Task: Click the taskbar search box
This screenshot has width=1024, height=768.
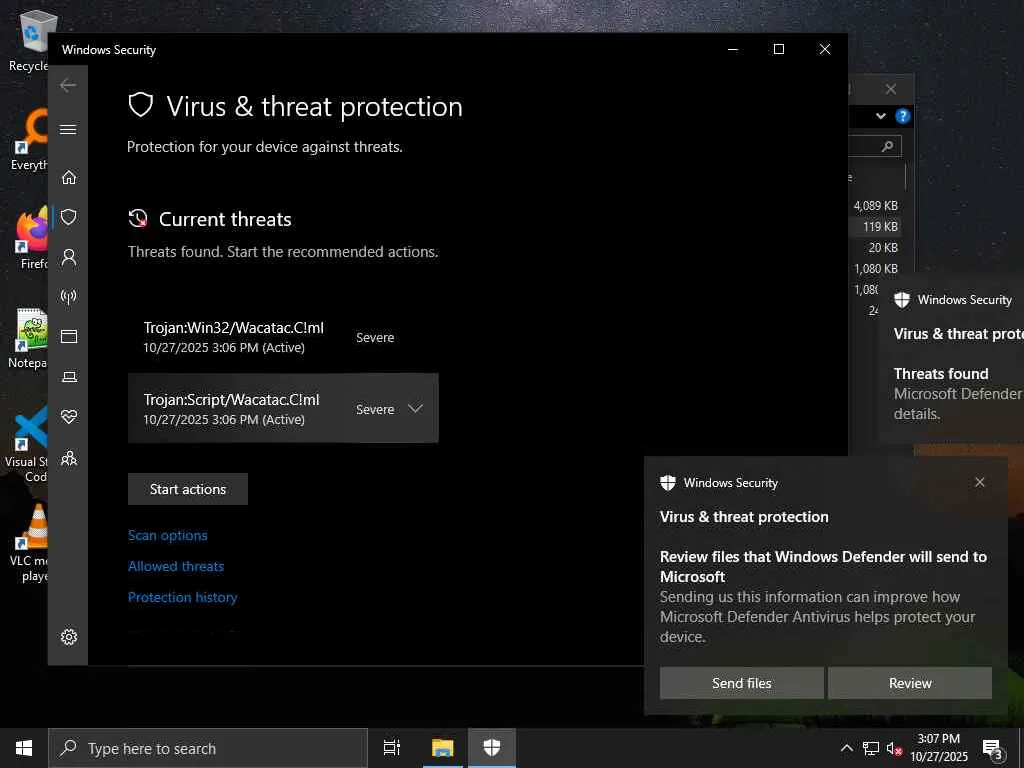Action: [208, 748]
